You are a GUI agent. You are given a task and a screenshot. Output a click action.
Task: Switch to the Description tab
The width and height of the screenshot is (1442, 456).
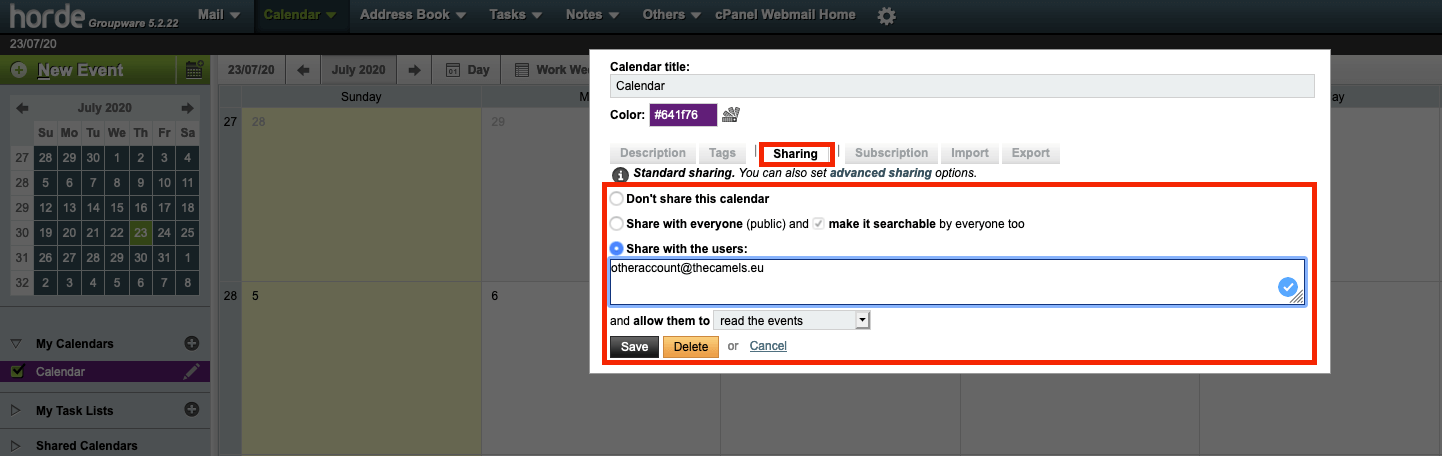653,153
